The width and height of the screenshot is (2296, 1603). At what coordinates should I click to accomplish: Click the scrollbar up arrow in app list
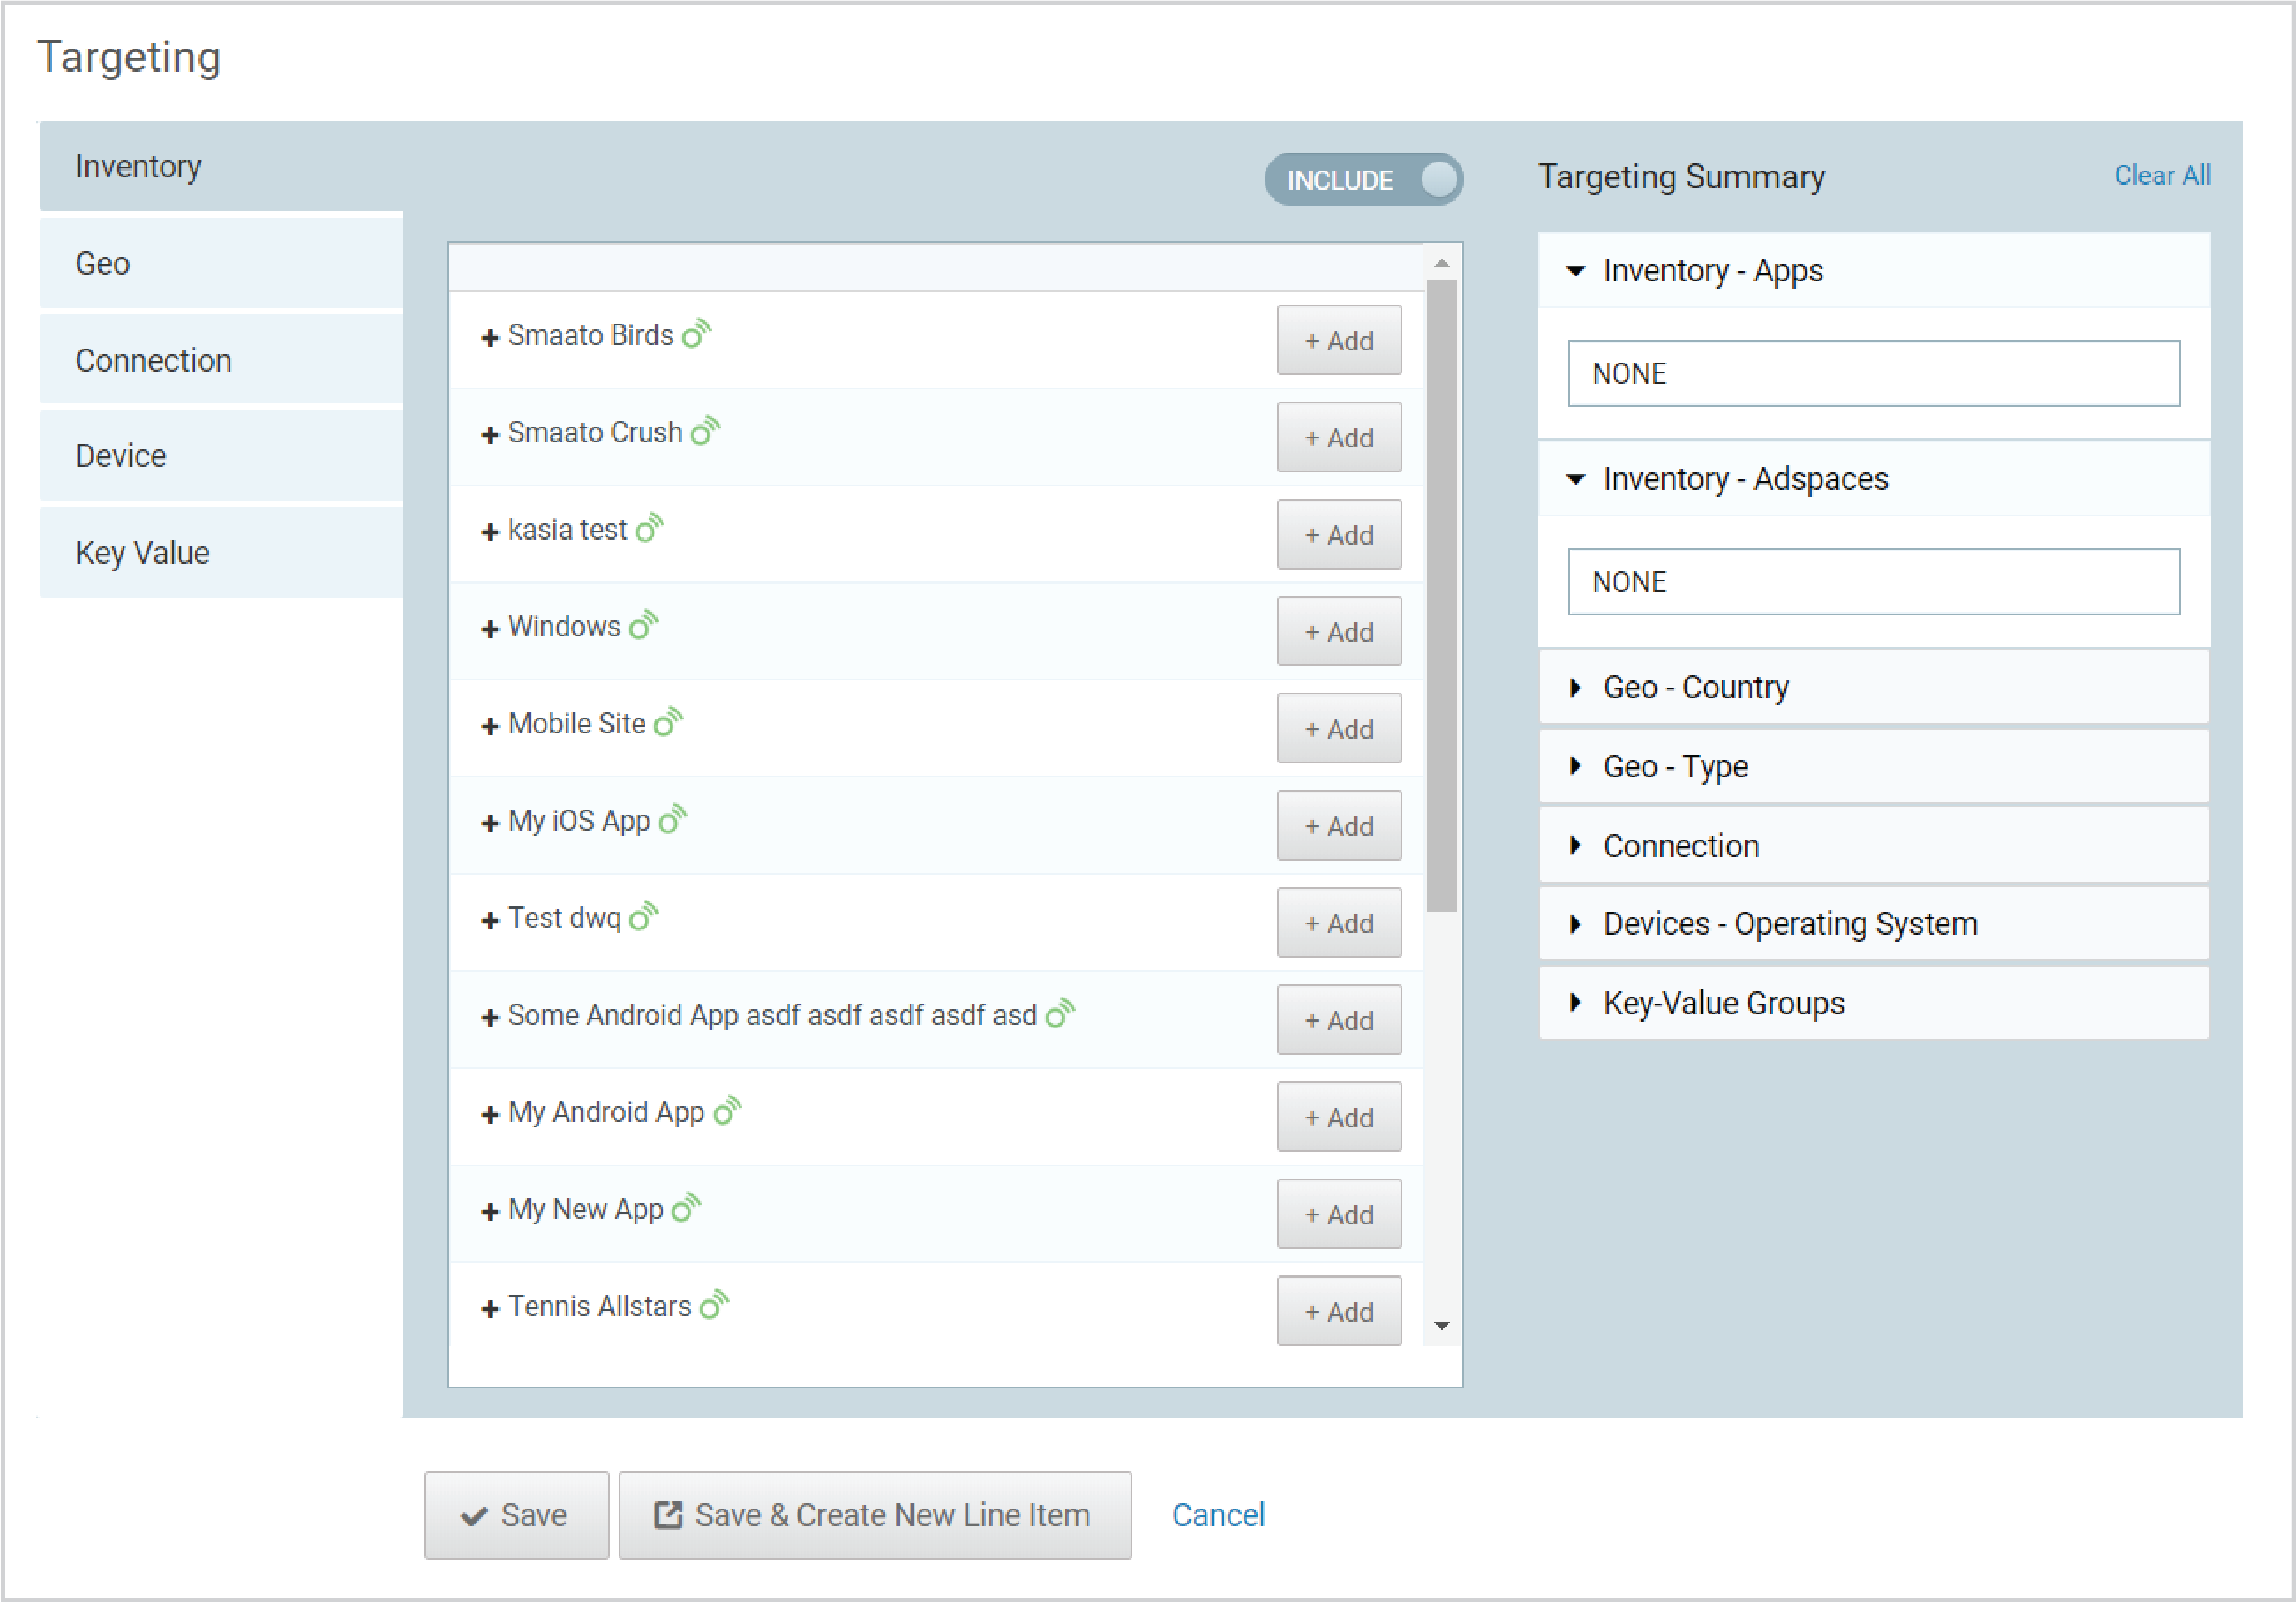[1441, 263]
